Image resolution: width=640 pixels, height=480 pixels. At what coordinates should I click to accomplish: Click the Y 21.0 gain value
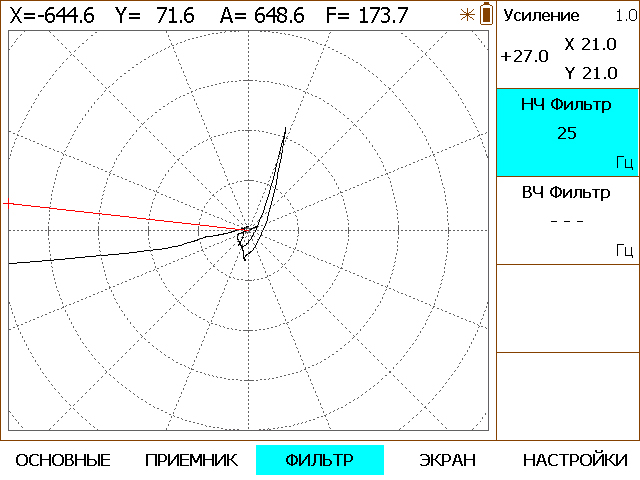[x=591, y=73]
